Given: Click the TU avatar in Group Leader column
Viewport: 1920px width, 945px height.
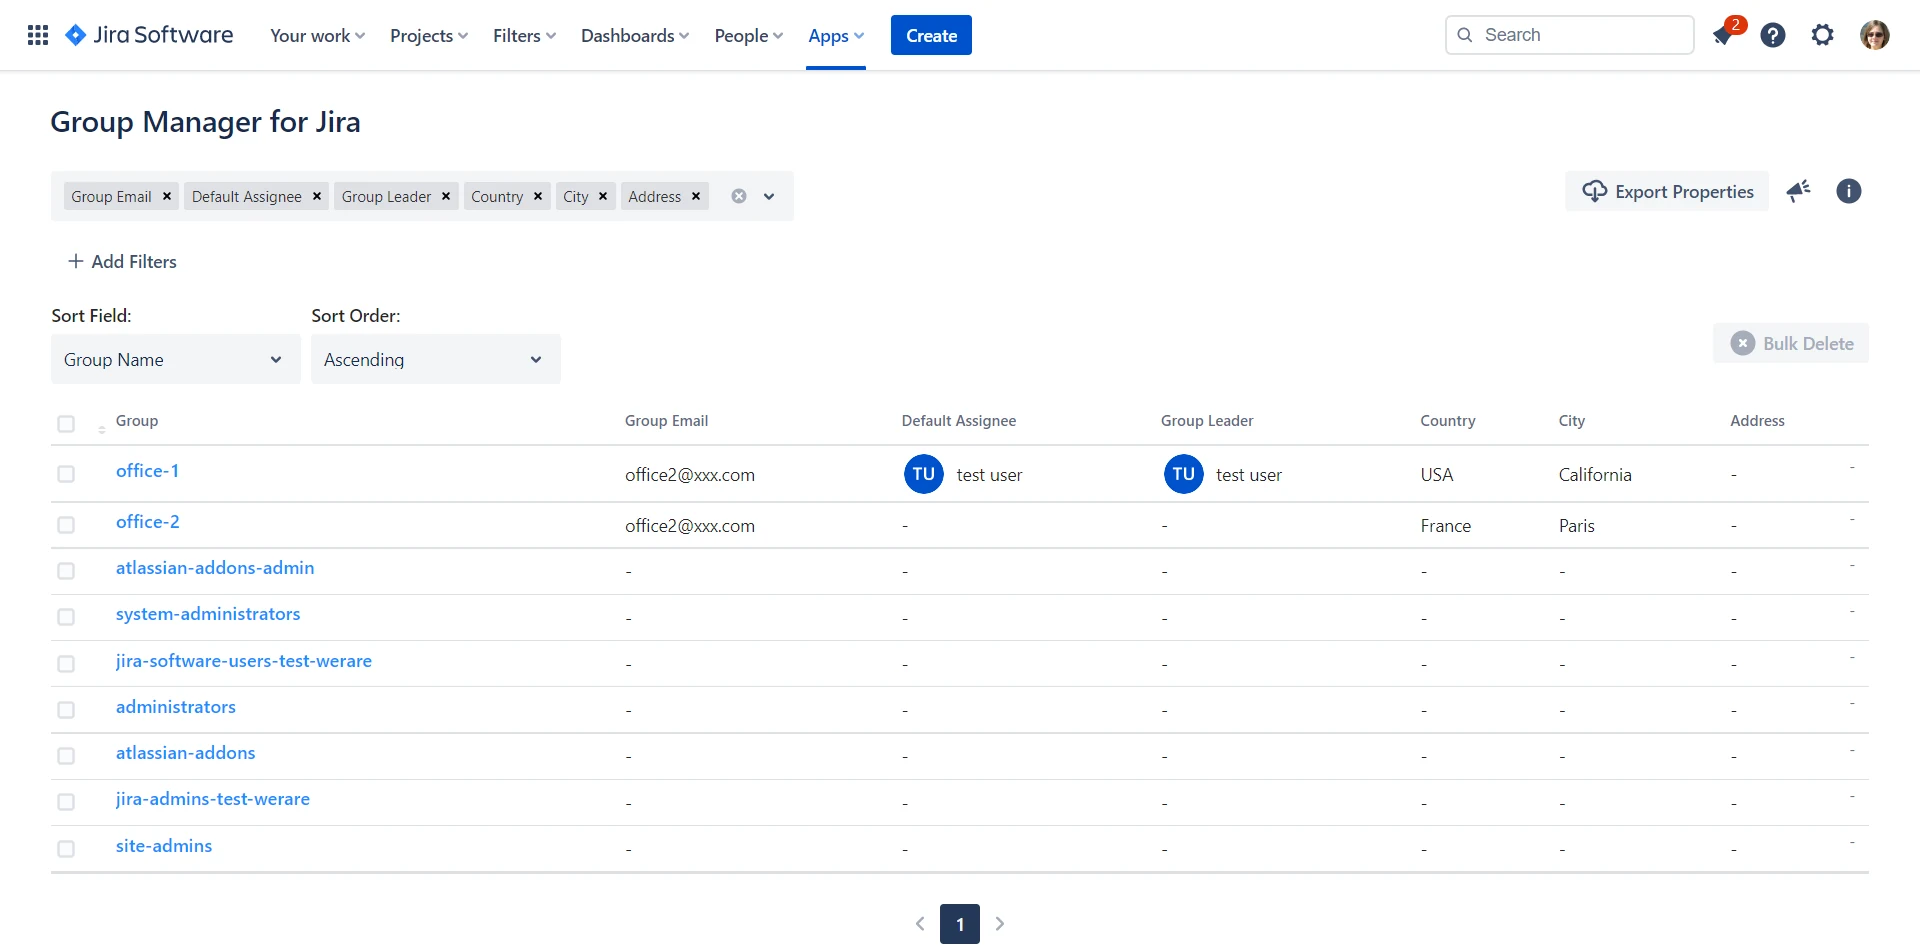Looking at the screenshot, I should (1184, 474).
